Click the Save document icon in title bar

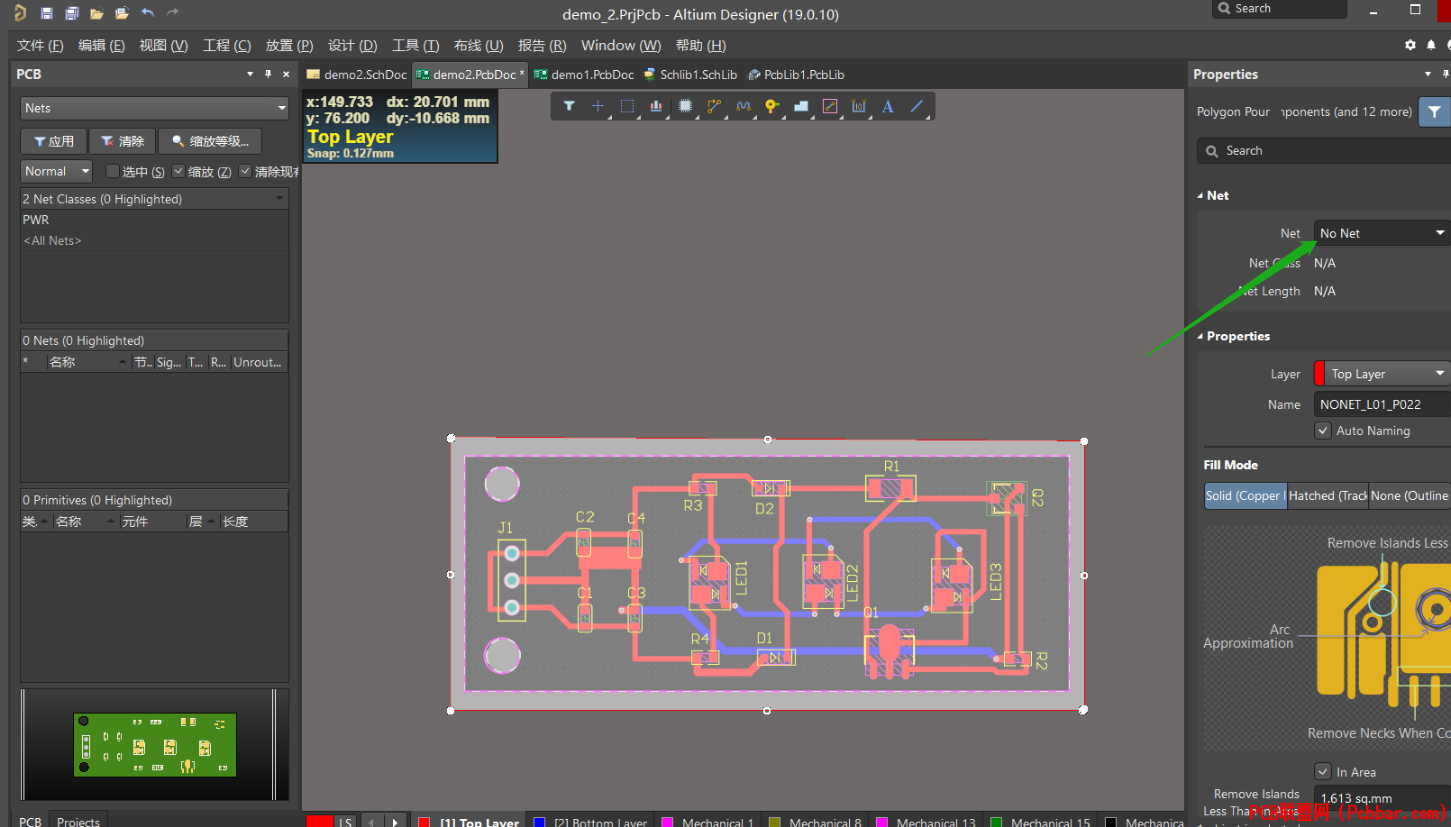(47, 13)
